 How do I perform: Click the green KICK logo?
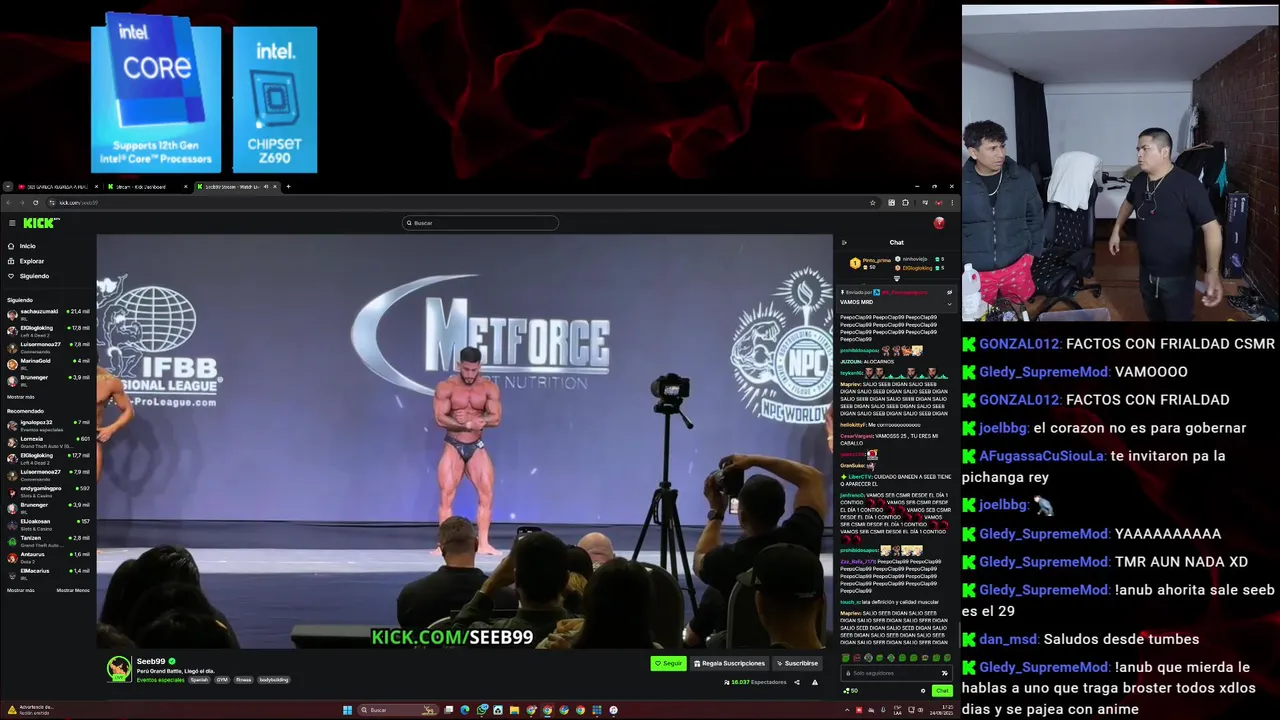[x=41, y=223]
